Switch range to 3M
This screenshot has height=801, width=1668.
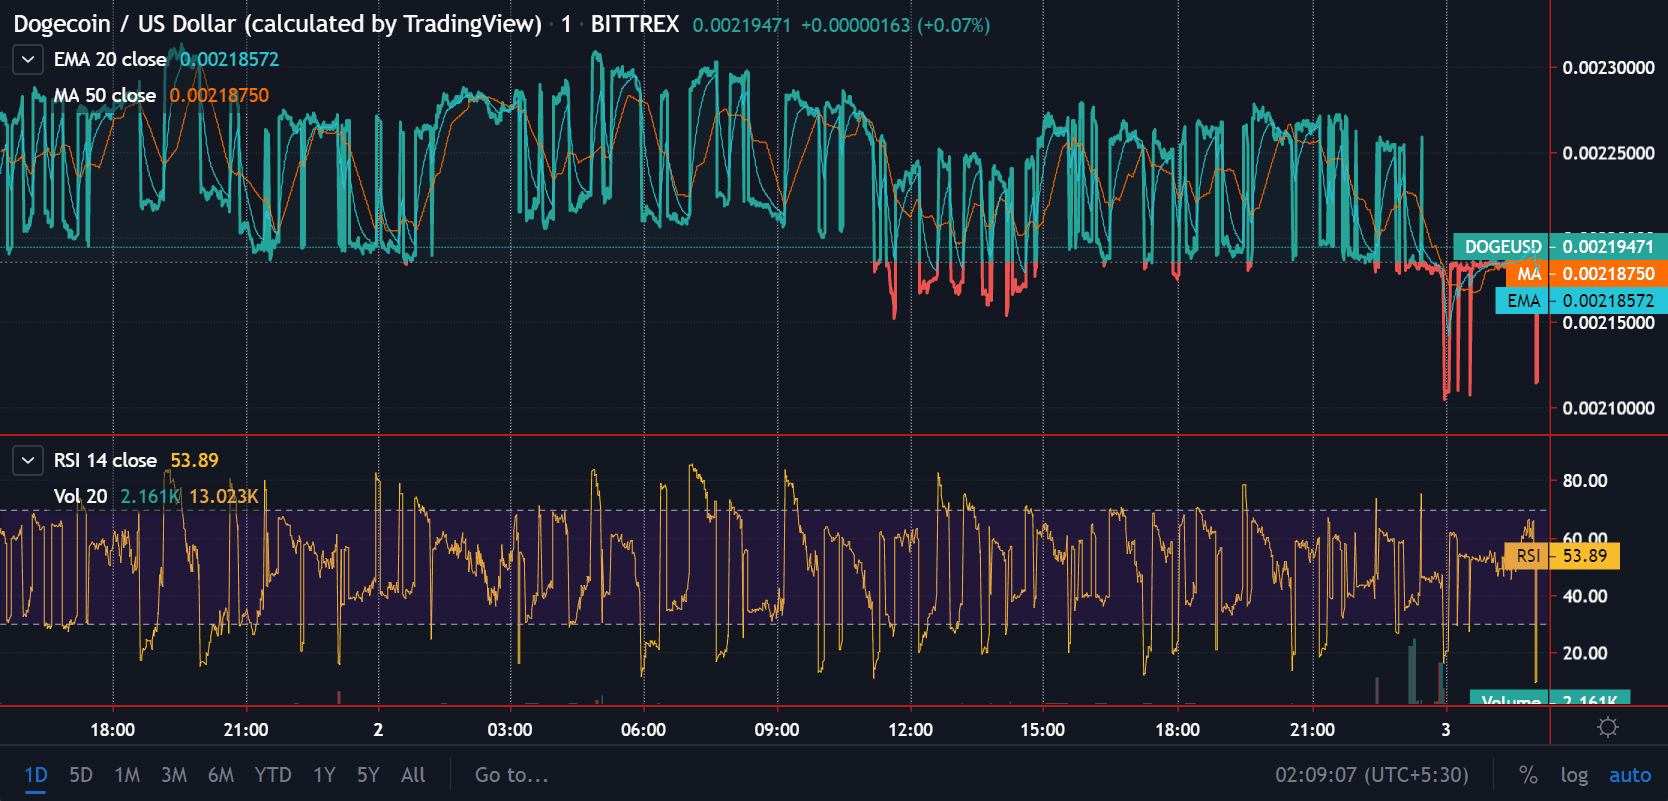click(x=174, y=775)
